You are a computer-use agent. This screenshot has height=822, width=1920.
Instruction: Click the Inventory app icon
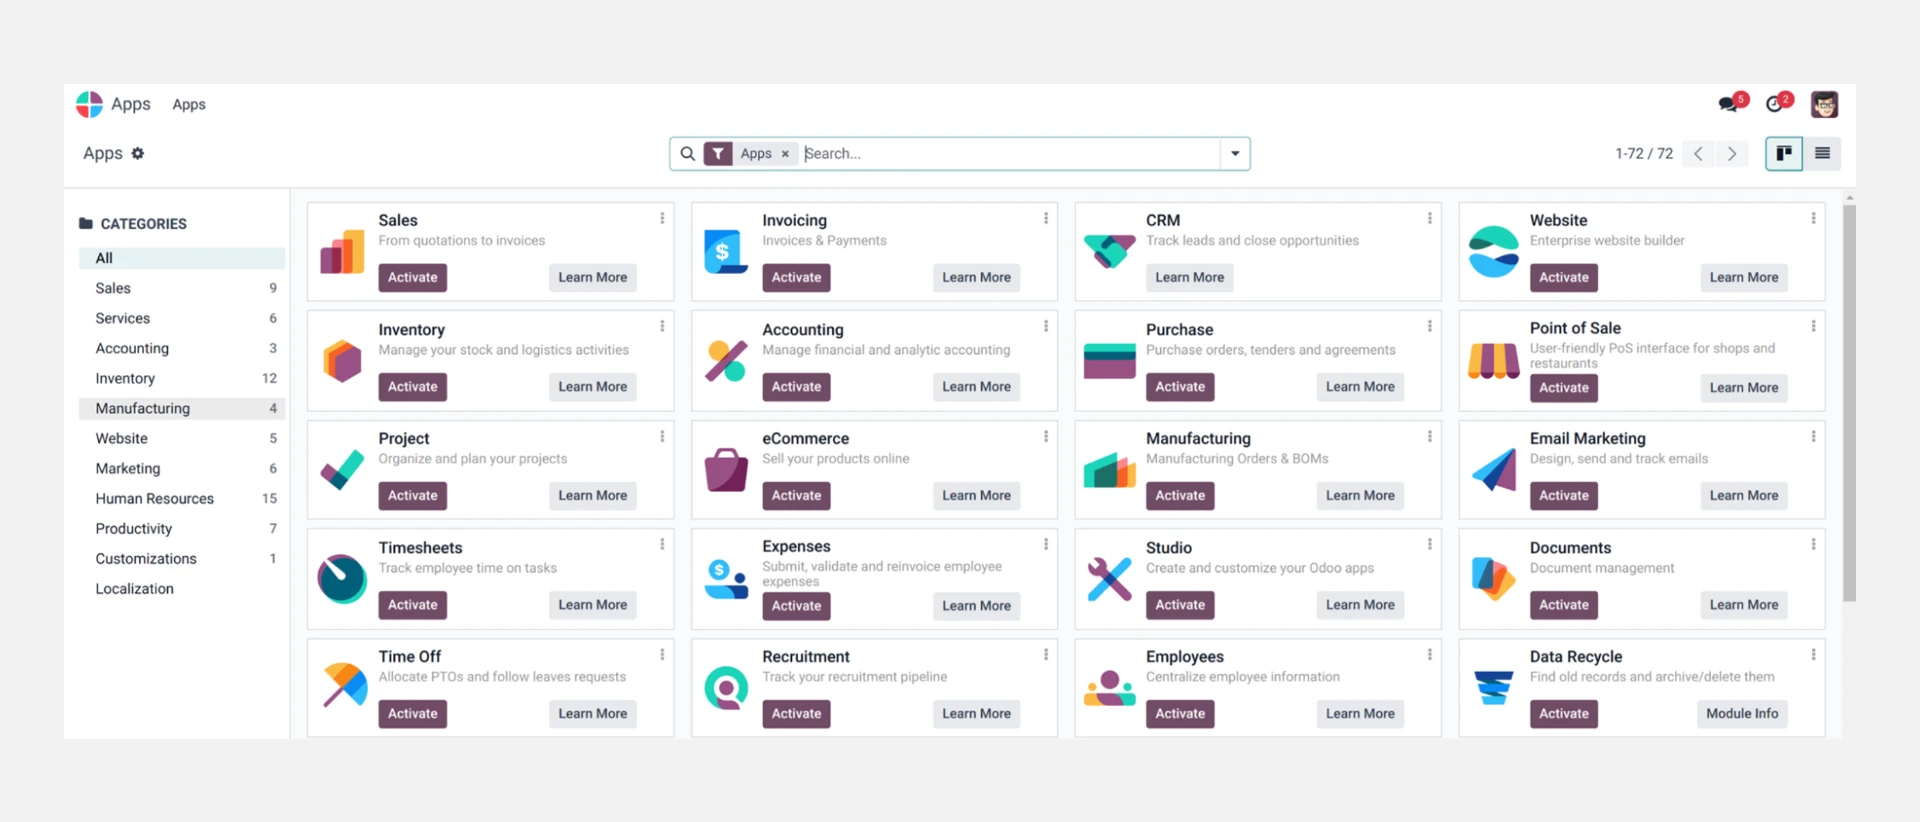342,360
